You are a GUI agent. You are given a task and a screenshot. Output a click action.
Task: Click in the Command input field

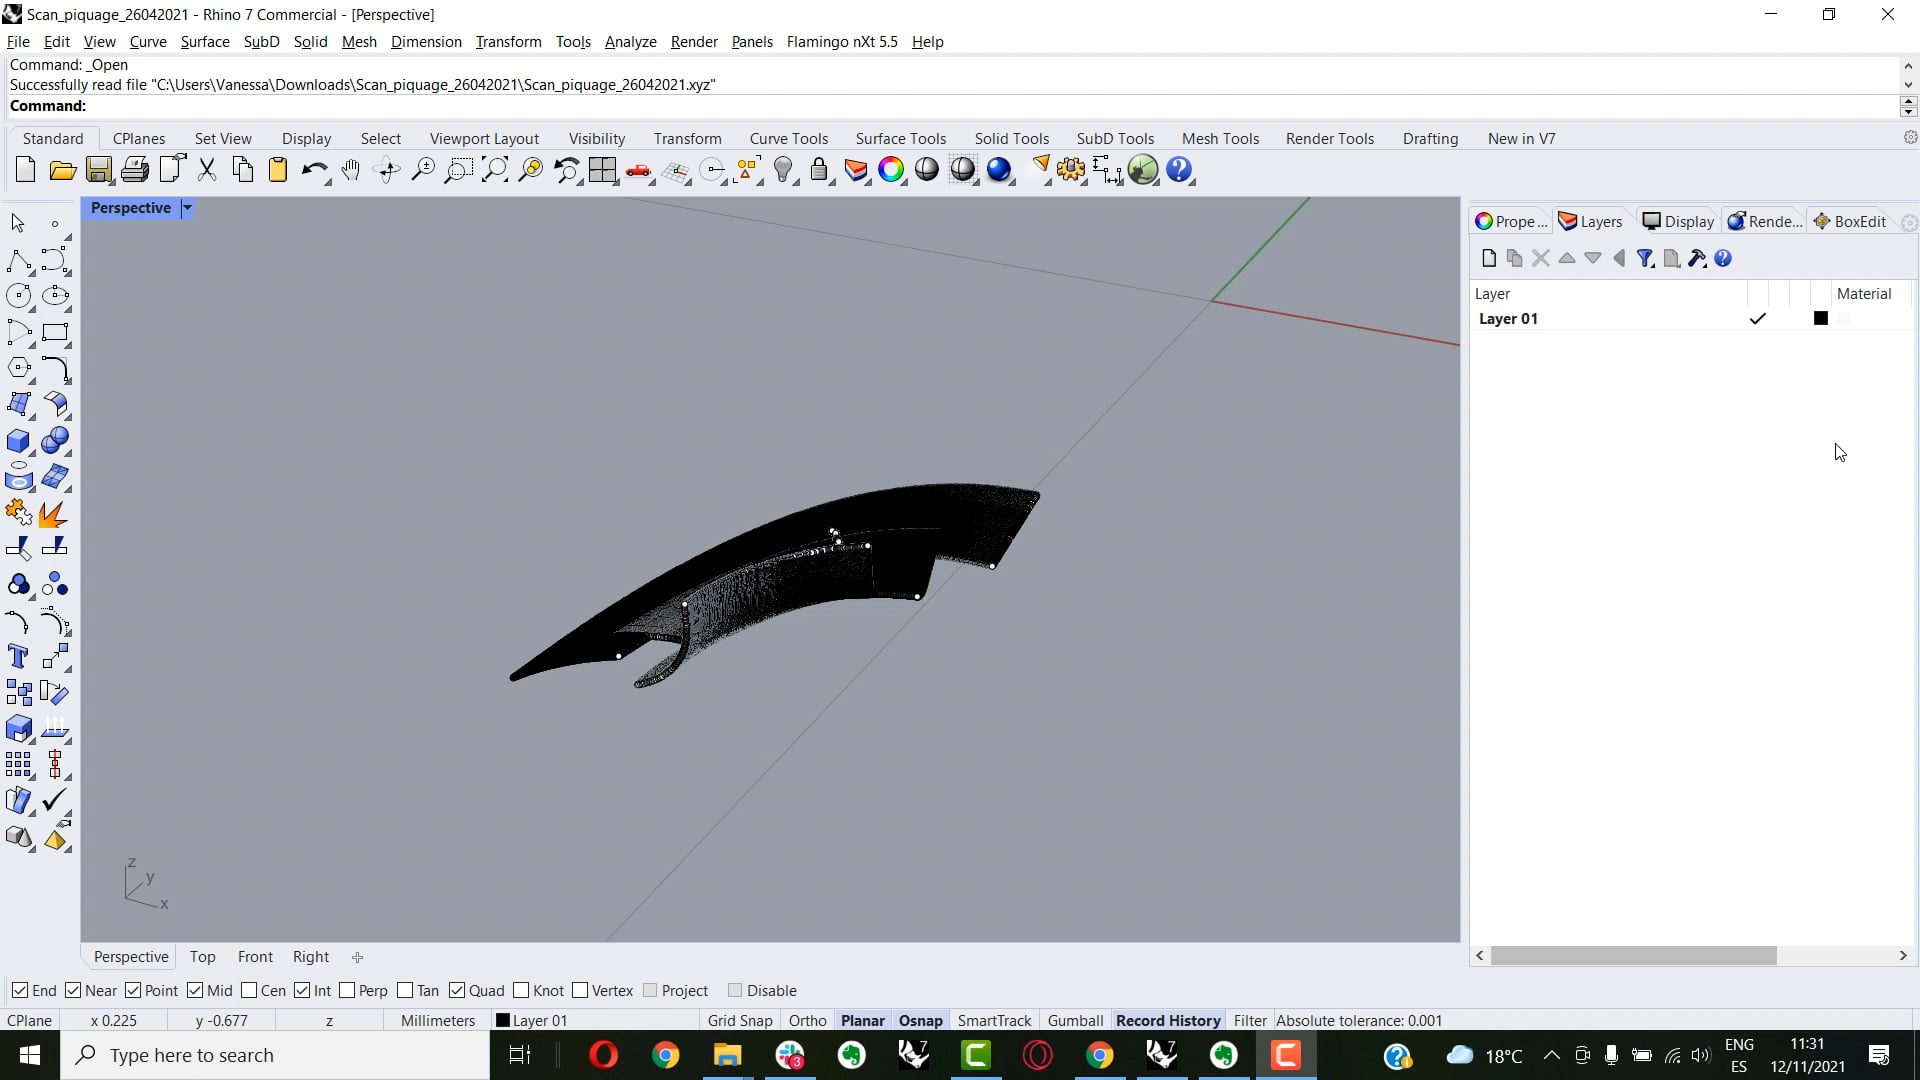click(x=950, y=106)
